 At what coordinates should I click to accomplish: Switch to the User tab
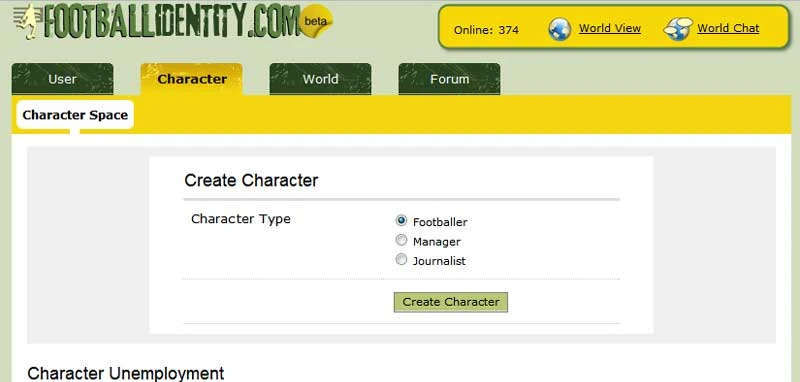coord(62,79)
